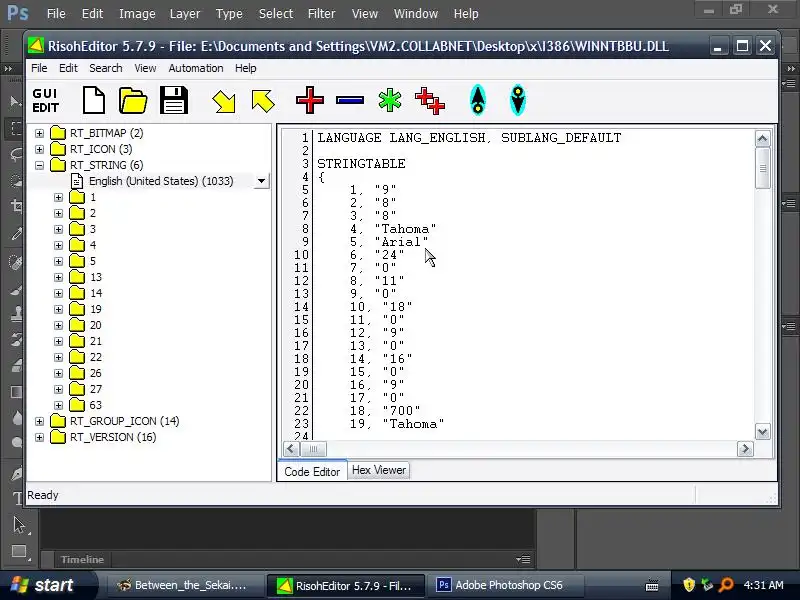
Task: Open Photoshop Filter menu
Action: point(321,14)
